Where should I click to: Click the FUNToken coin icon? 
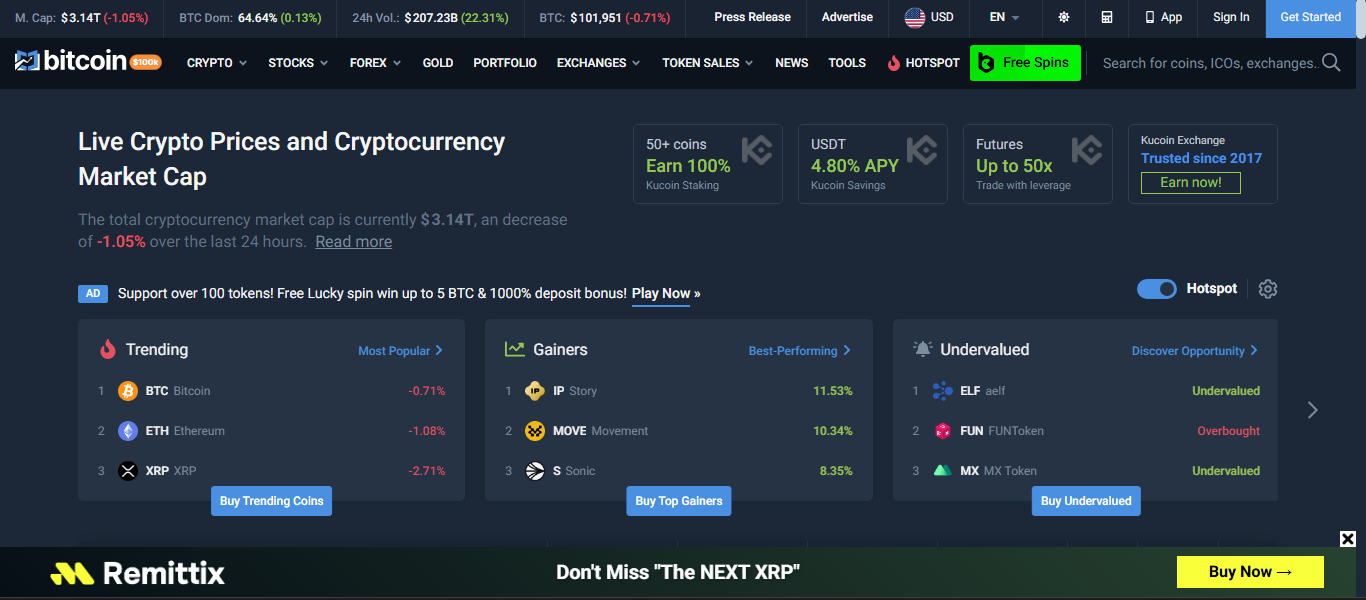click(942, 431)
